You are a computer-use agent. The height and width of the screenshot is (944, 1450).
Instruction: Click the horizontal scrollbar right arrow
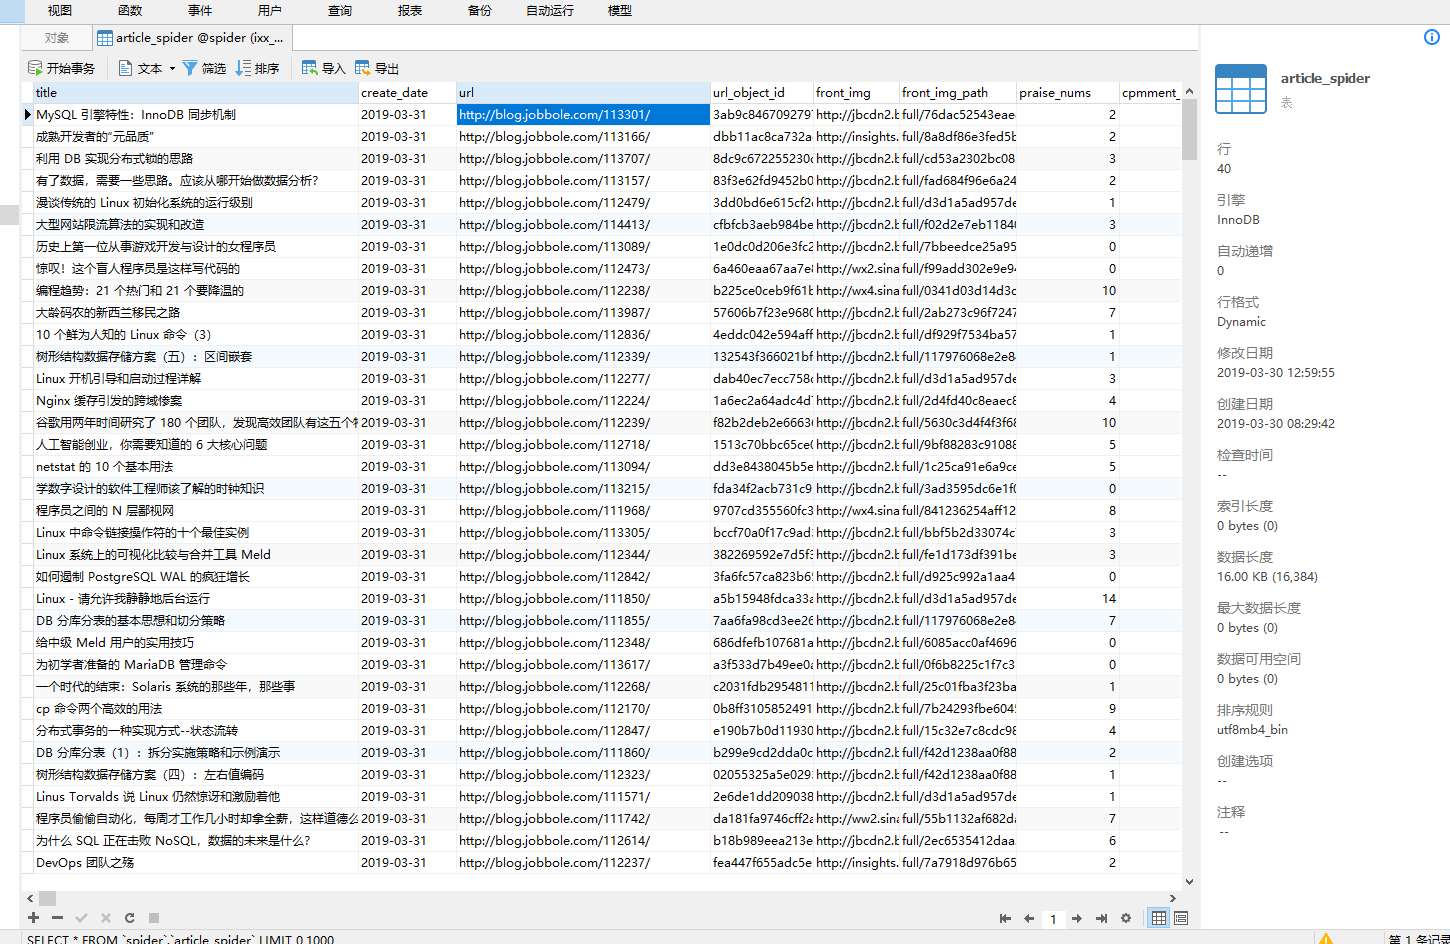1173,898
